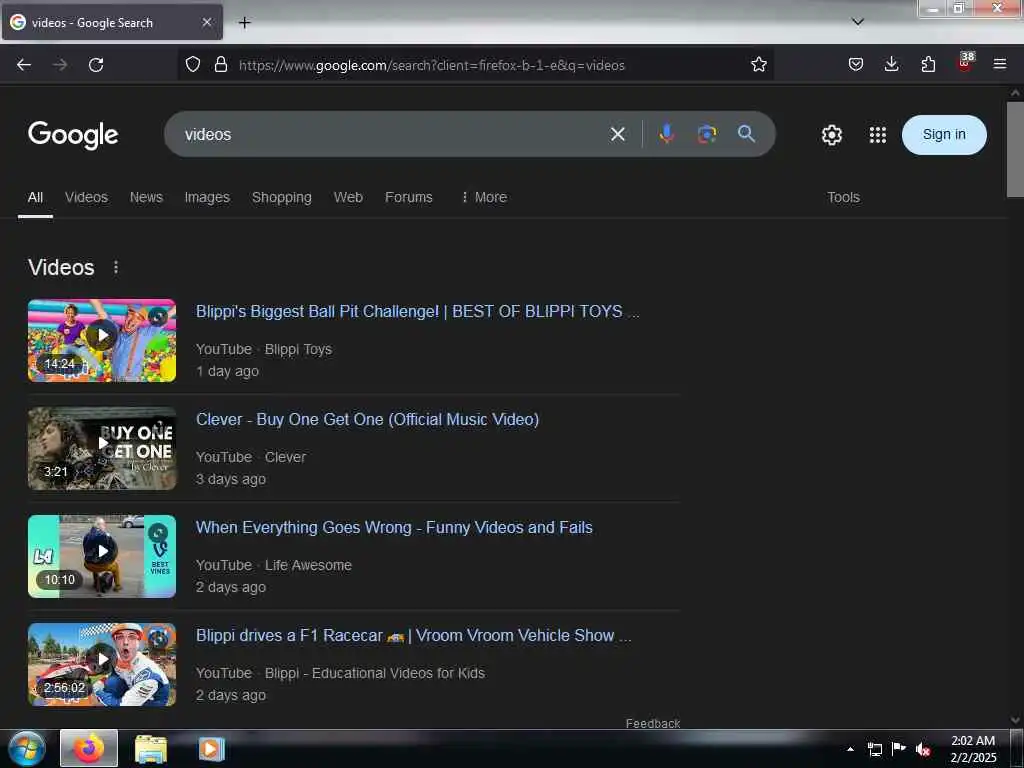The width and height of the screenshot is (1024, 768).
Task: Play the F1 Racecar video thumbnail
Action: pyautogui.click(x=102, y=664)
